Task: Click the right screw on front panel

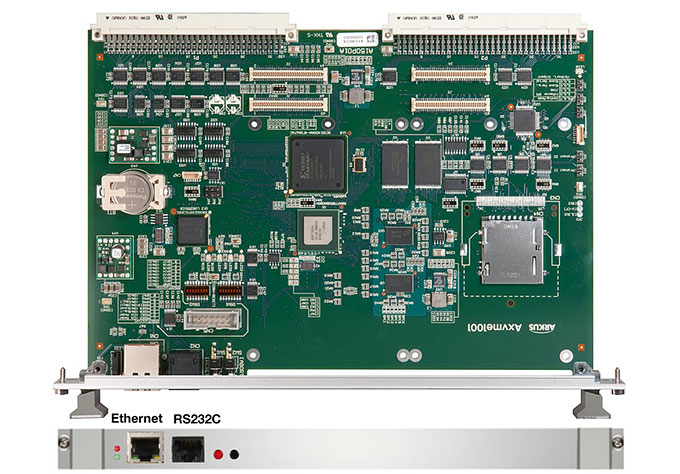Action: coord(617,442)
